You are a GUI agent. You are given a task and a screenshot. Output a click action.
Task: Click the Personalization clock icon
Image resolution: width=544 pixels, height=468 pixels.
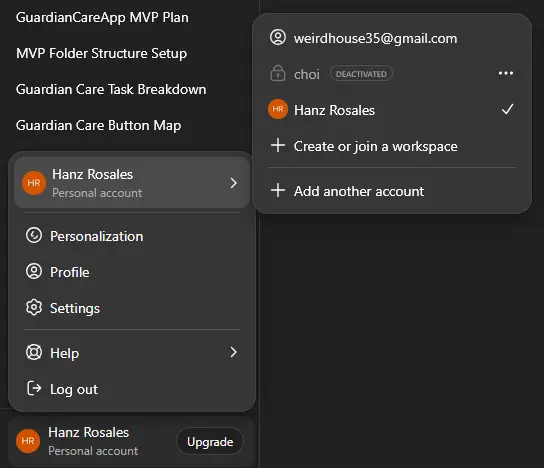tap(34, 236)
